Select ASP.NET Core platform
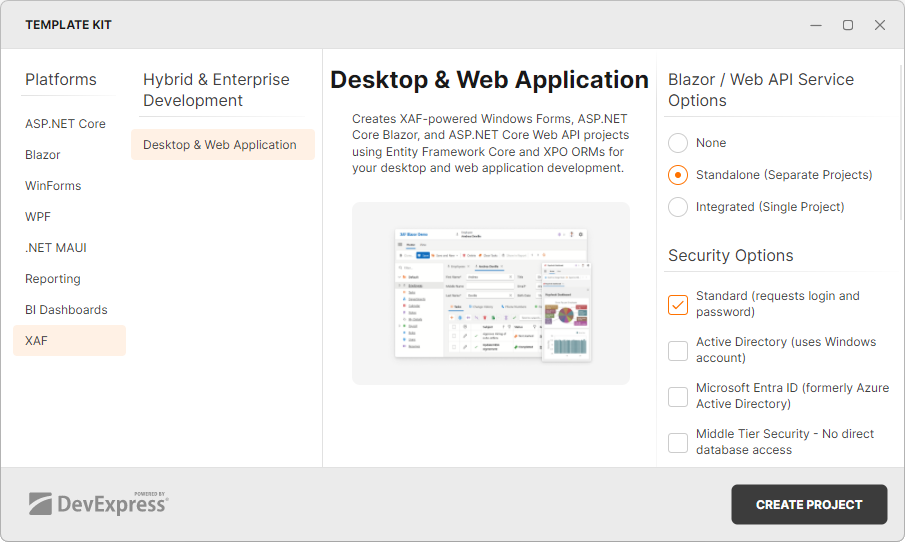This screenshot has width=905, height=542. [65, 124]
